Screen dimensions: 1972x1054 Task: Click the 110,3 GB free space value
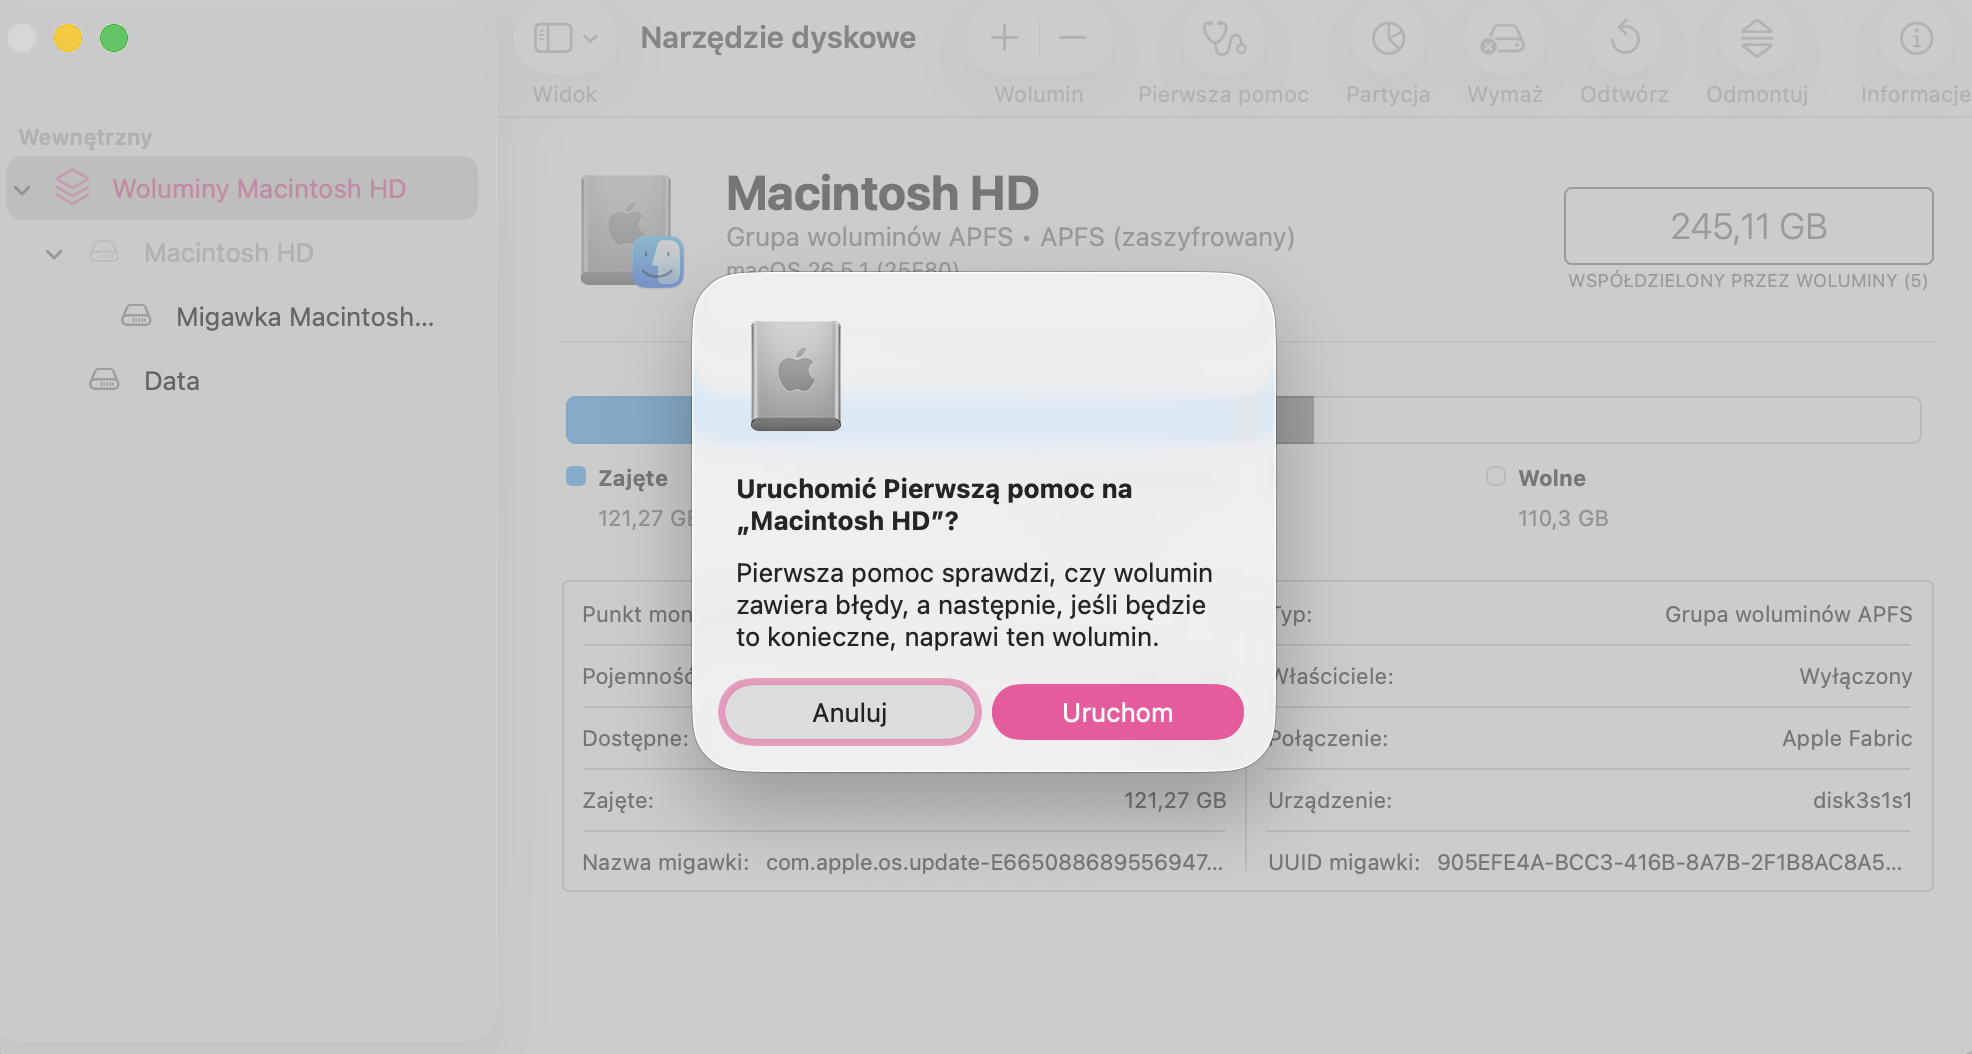1563,518
